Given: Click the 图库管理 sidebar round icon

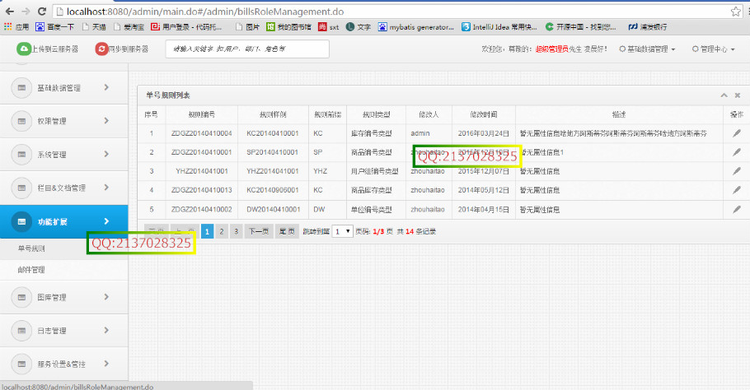Looking at the screenshot, I should [22, 297].
